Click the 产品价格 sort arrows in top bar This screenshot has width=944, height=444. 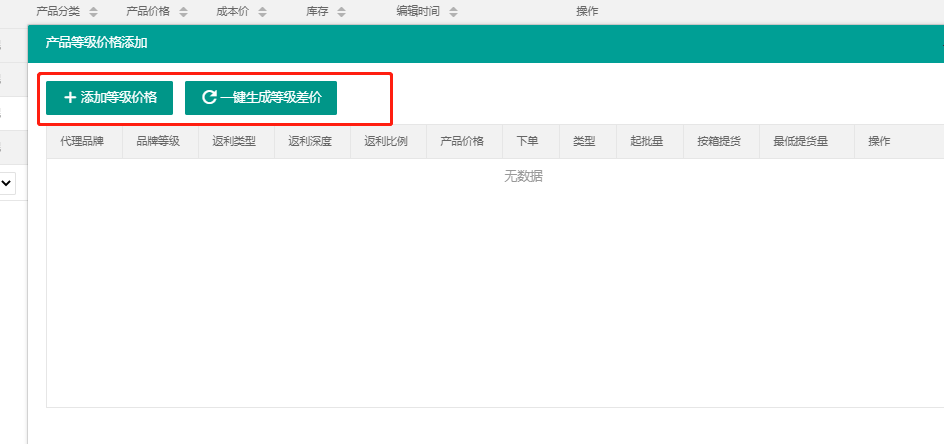pos(183,12)
